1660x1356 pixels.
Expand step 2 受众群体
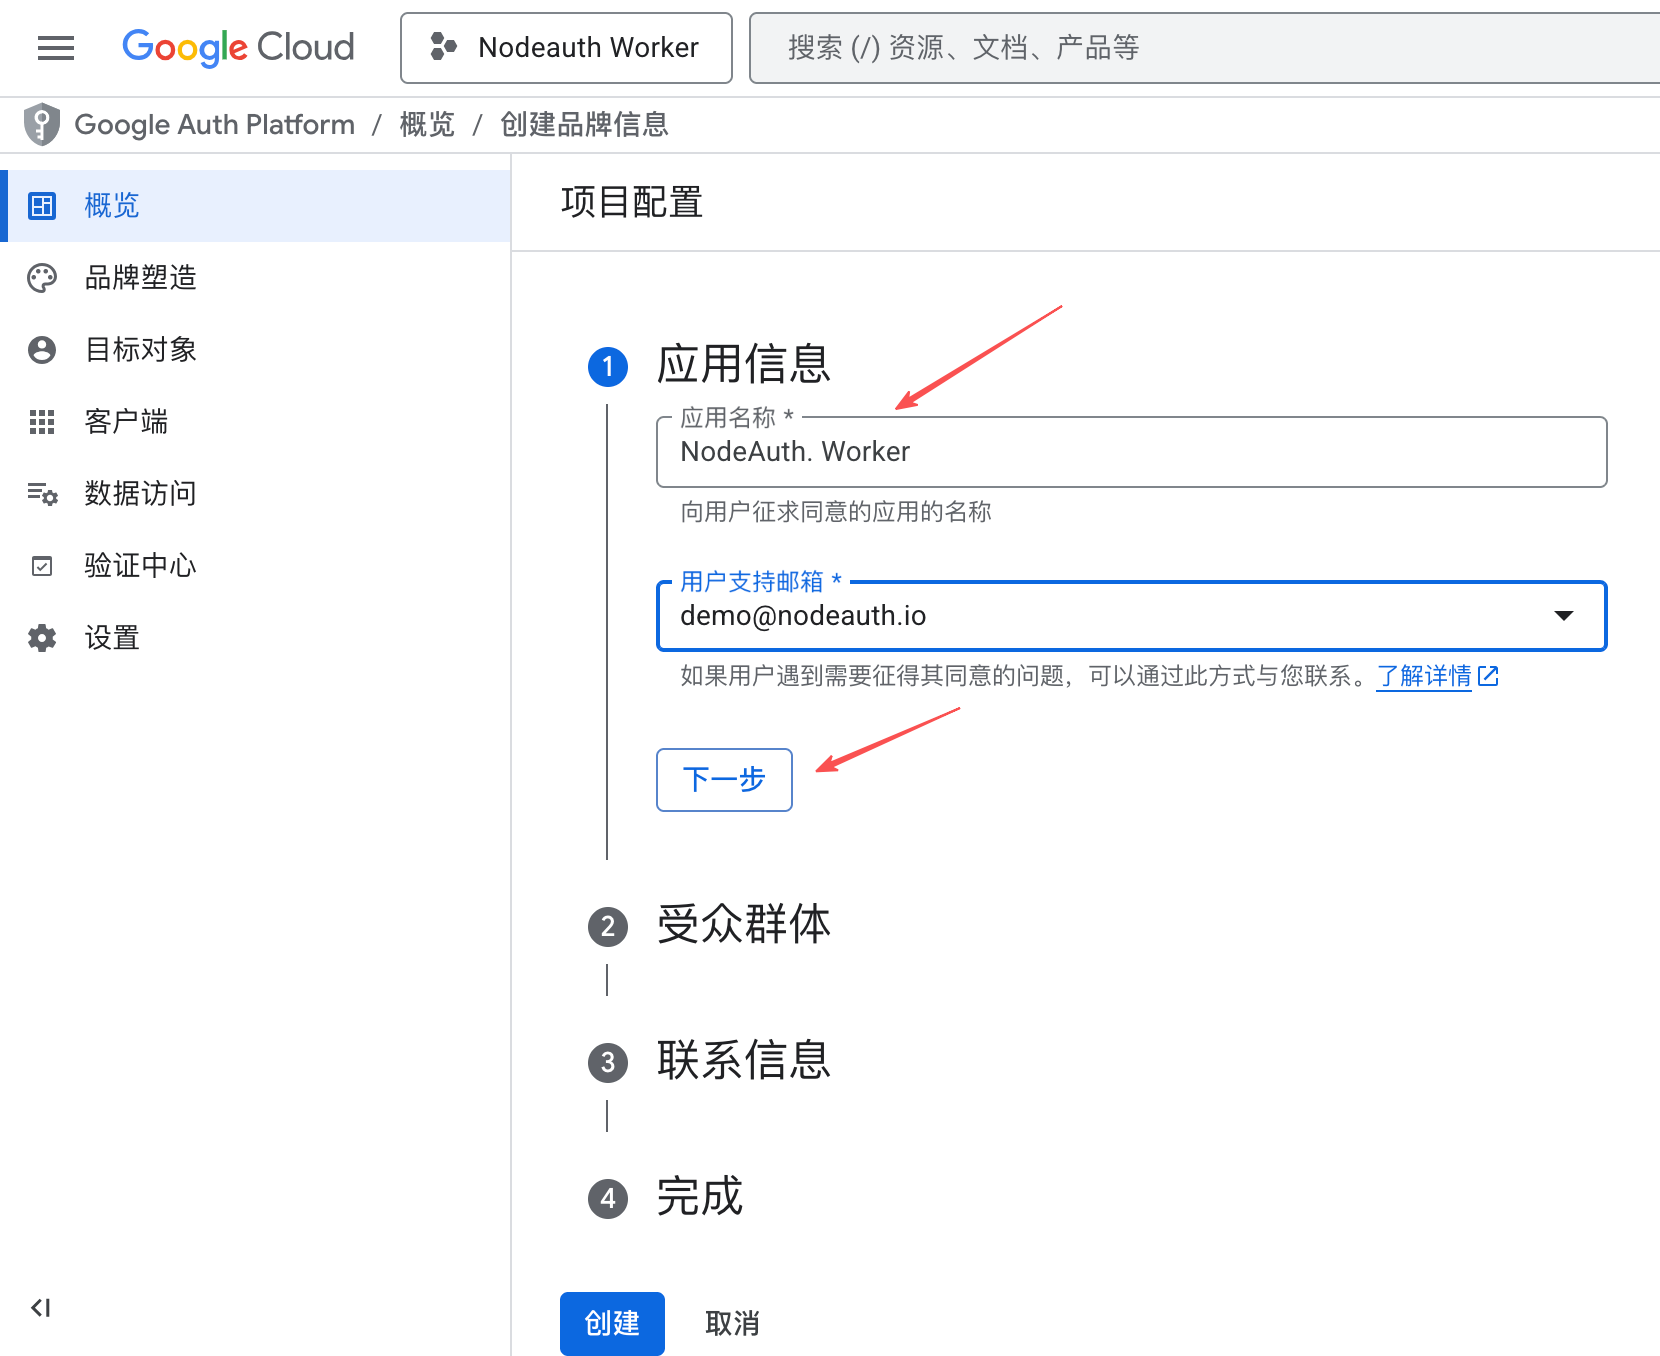click(x=743, y=925)
